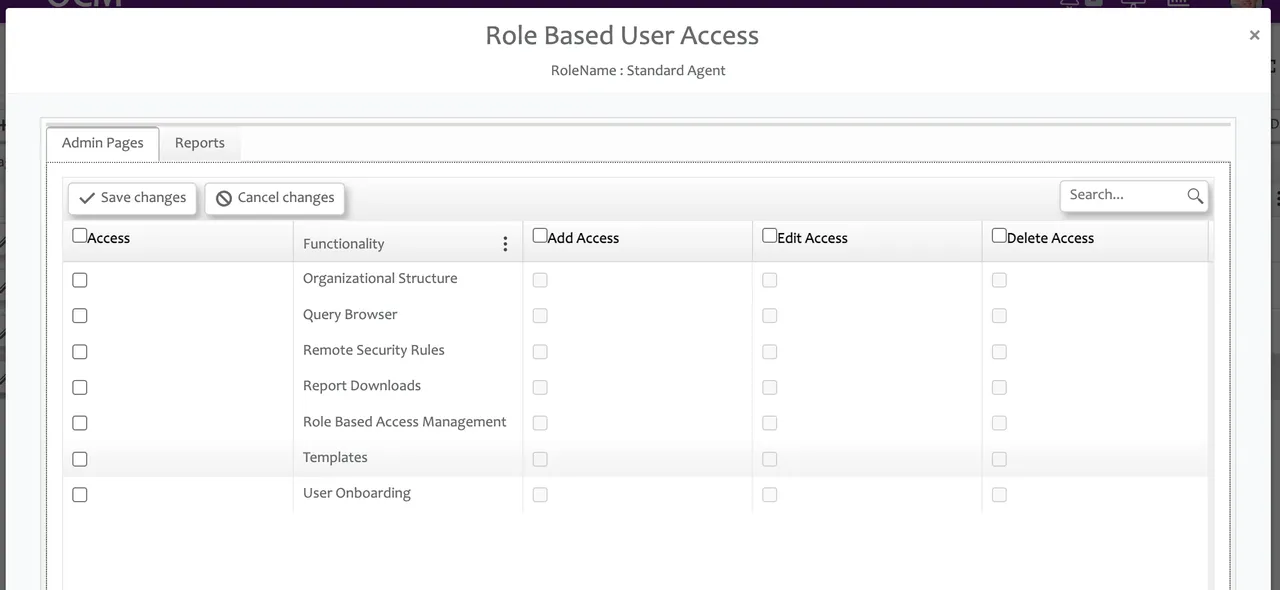Check the User Onboarding access checkbox

click(80, 494)
